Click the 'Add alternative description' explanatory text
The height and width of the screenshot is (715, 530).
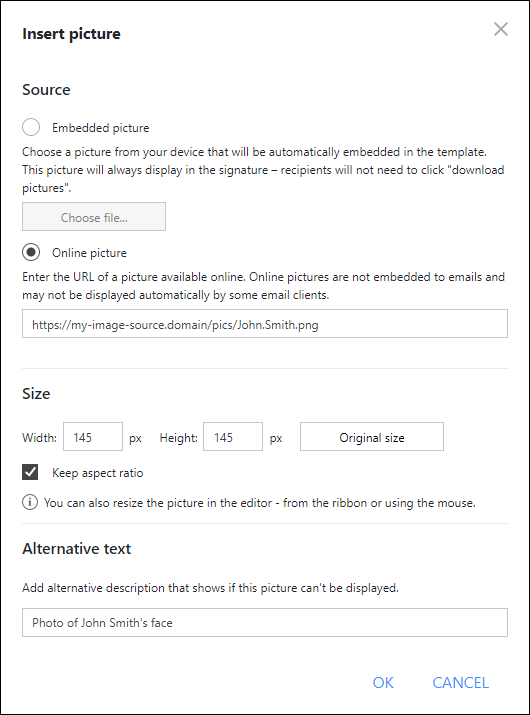point(210,587)
